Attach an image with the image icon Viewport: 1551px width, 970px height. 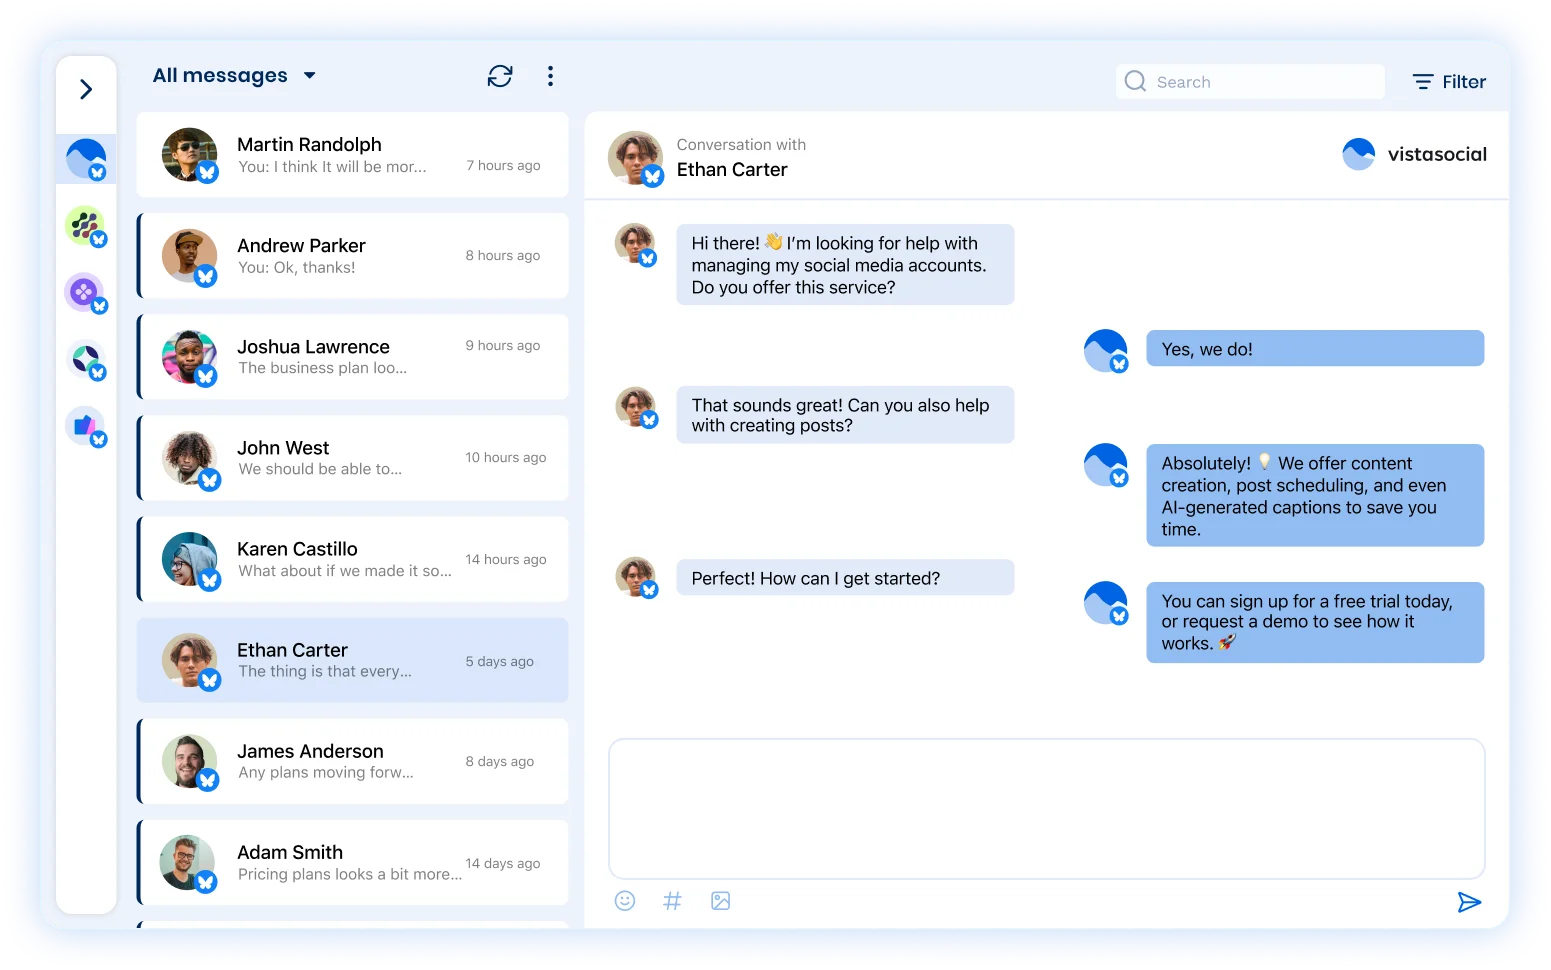720,900
